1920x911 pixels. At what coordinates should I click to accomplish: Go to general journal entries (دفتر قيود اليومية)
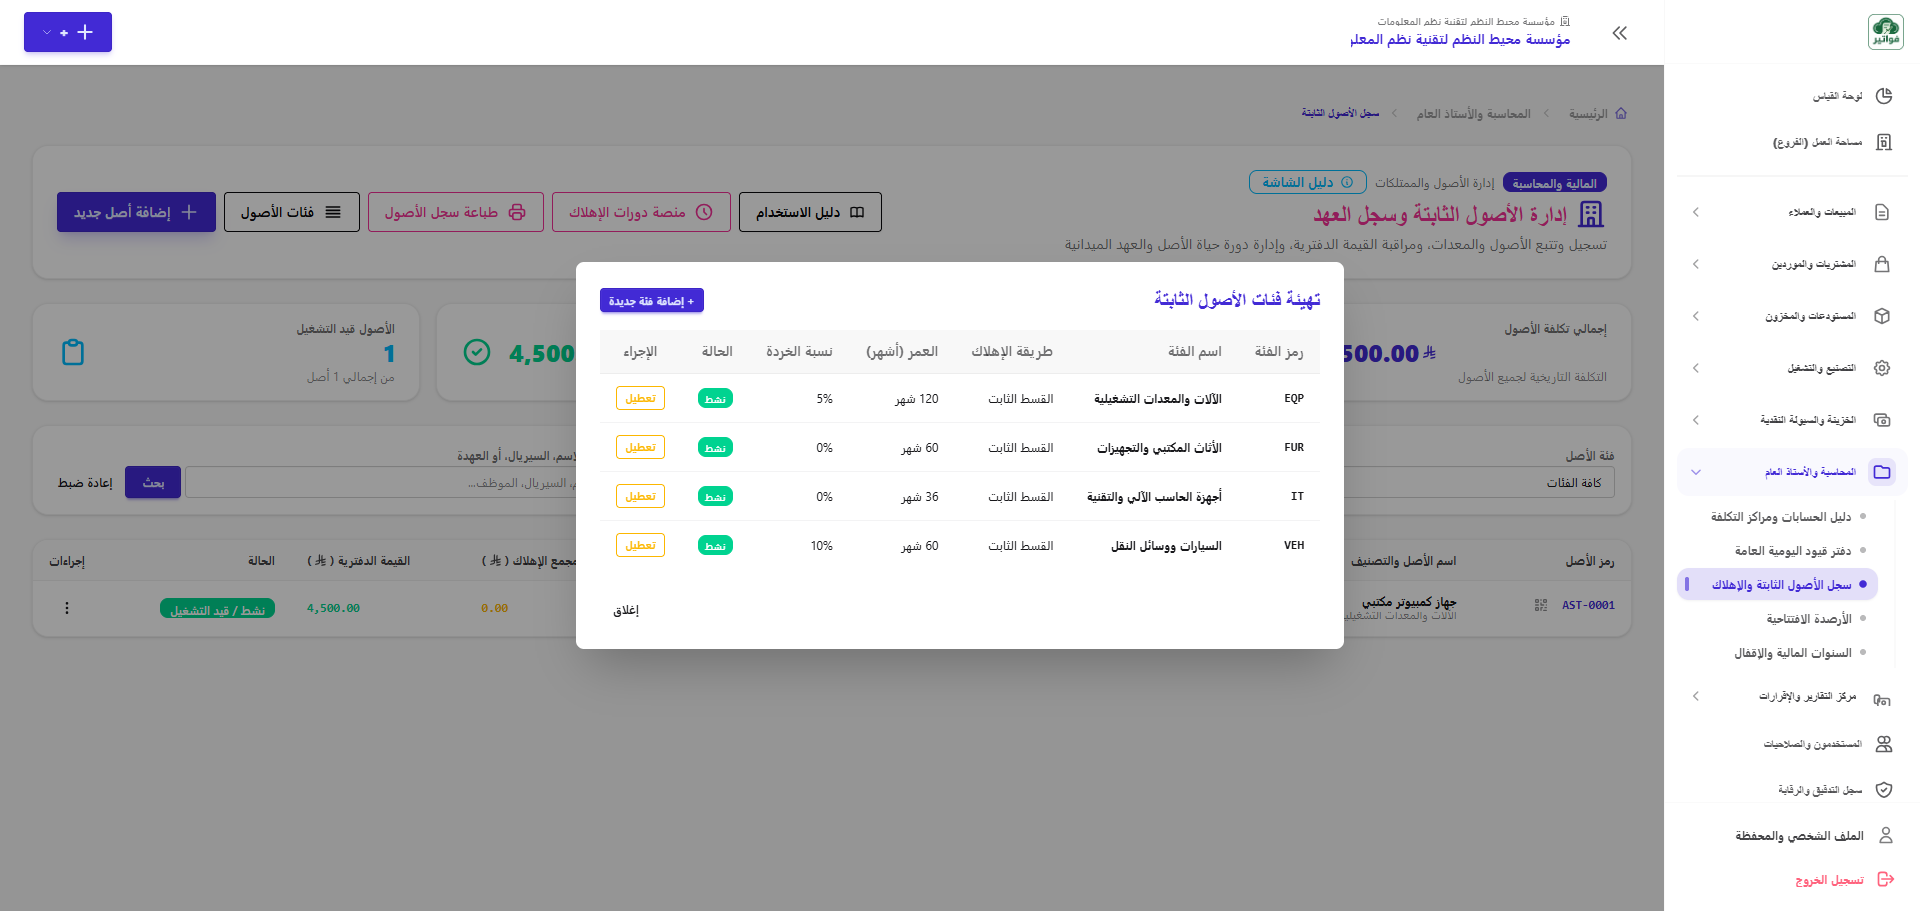pyautogui.click(x=1793, y=551)
